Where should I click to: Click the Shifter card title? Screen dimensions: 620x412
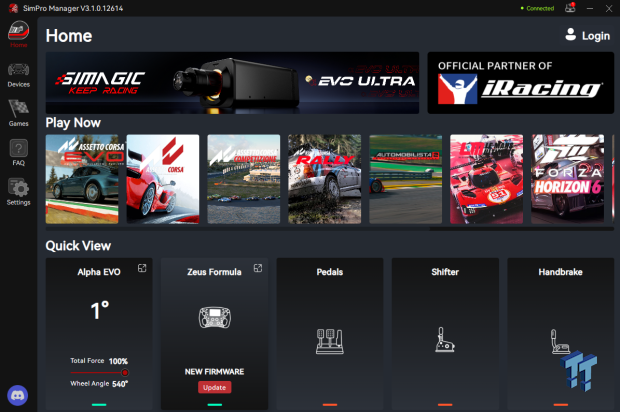[x=445, y=272]
